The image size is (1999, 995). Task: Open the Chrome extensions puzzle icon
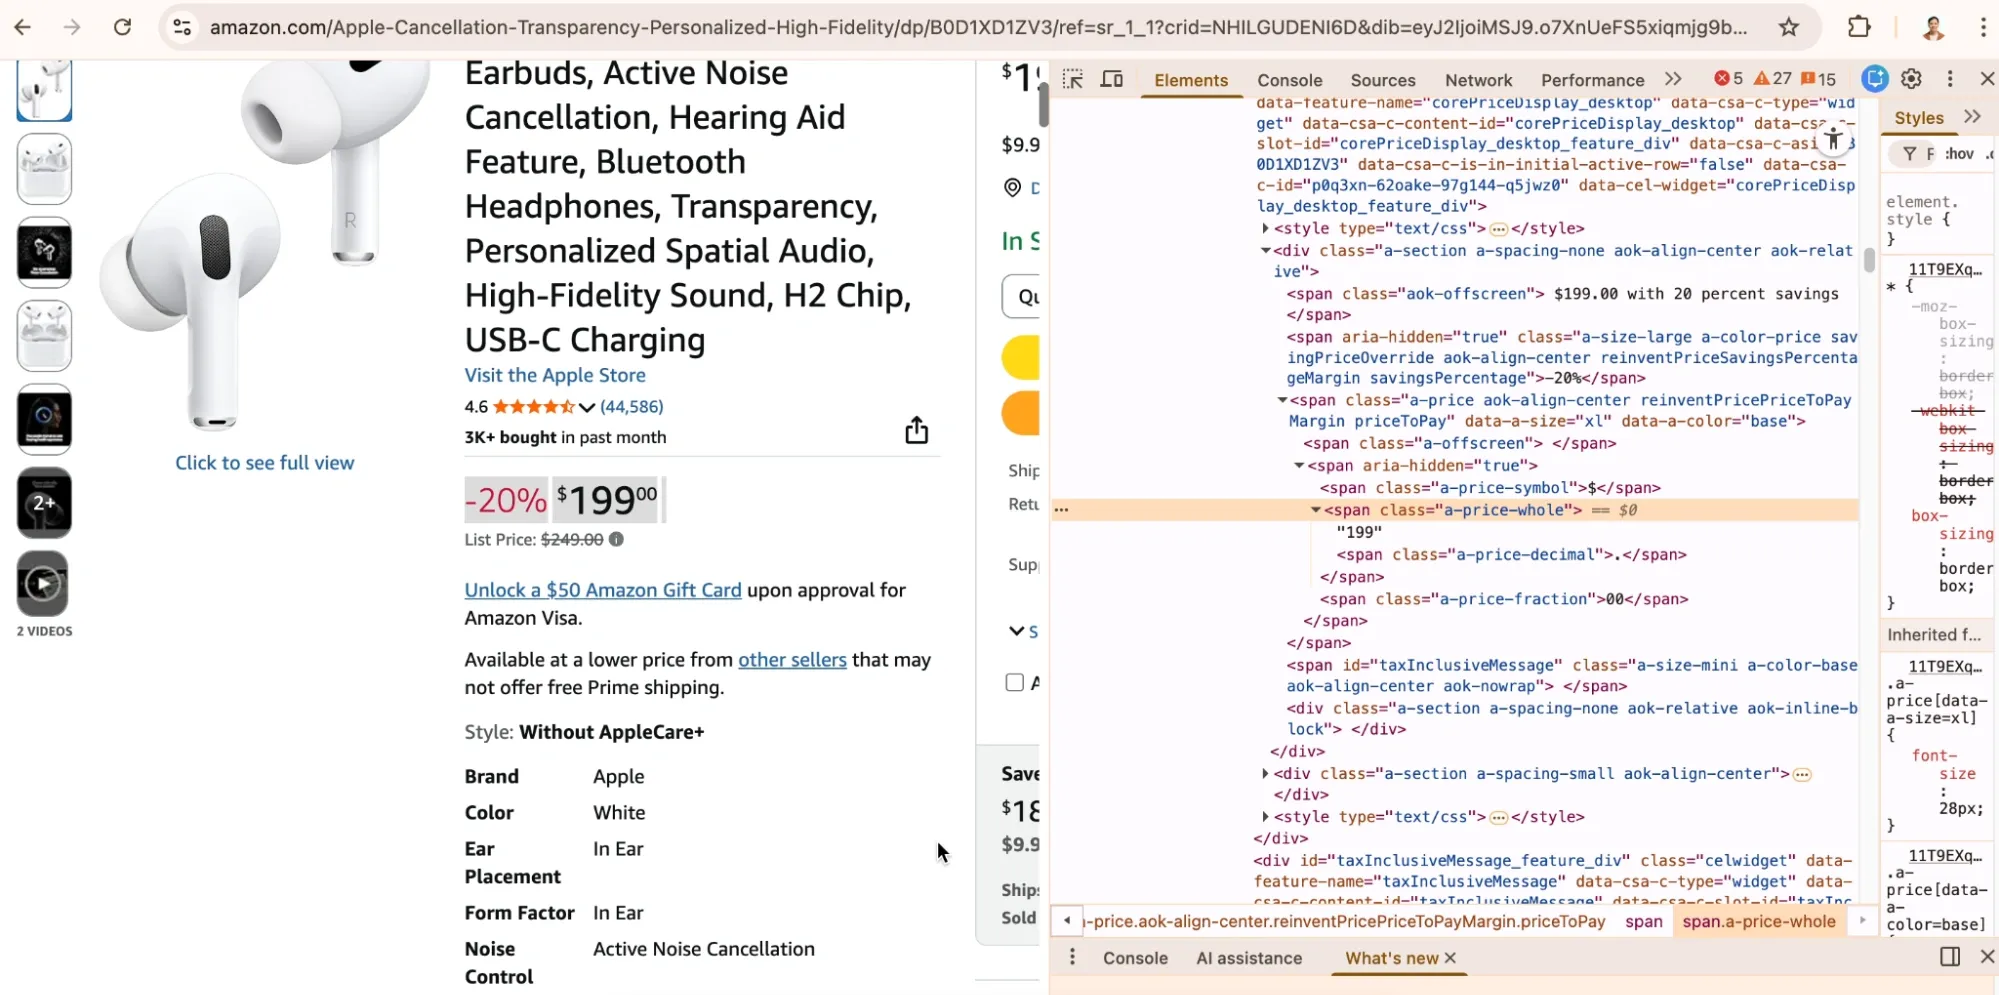(x=1859, y=27)
